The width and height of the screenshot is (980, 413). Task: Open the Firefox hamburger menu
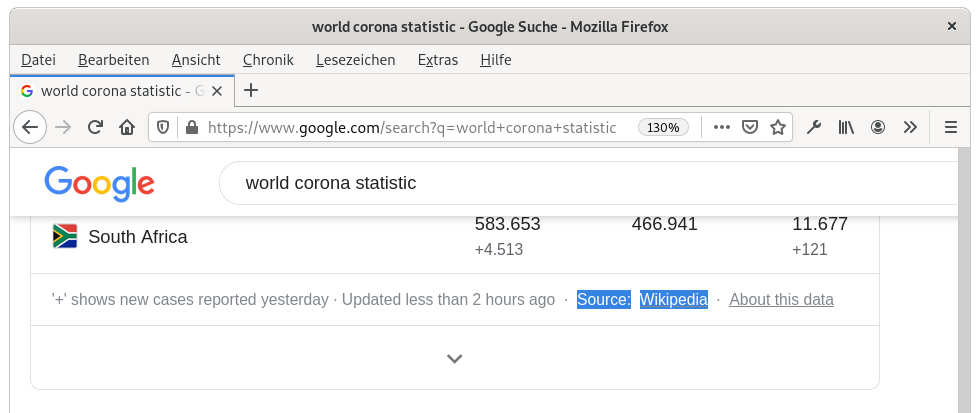click(x=950, y=127)
